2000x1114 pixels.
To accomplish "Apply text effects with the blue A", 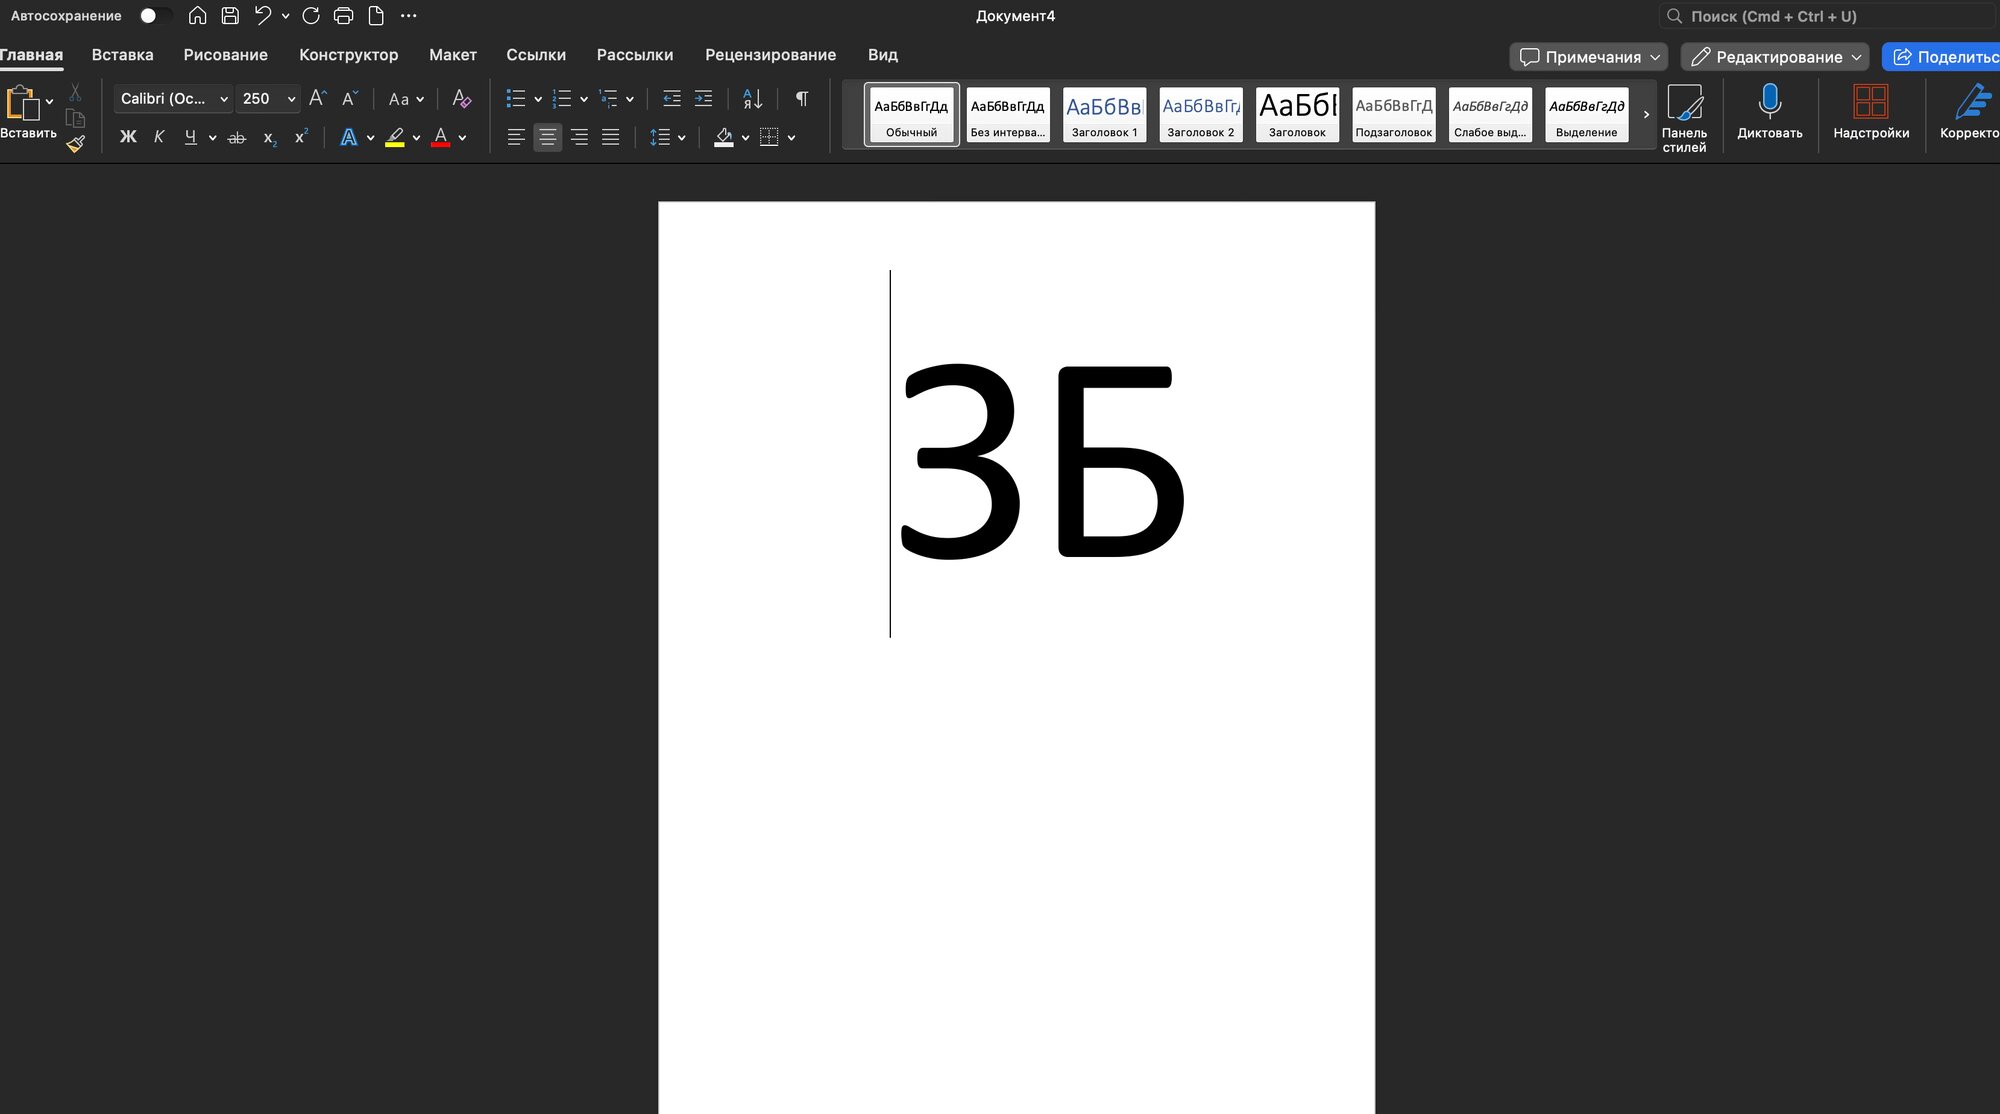I will [348, 137].
